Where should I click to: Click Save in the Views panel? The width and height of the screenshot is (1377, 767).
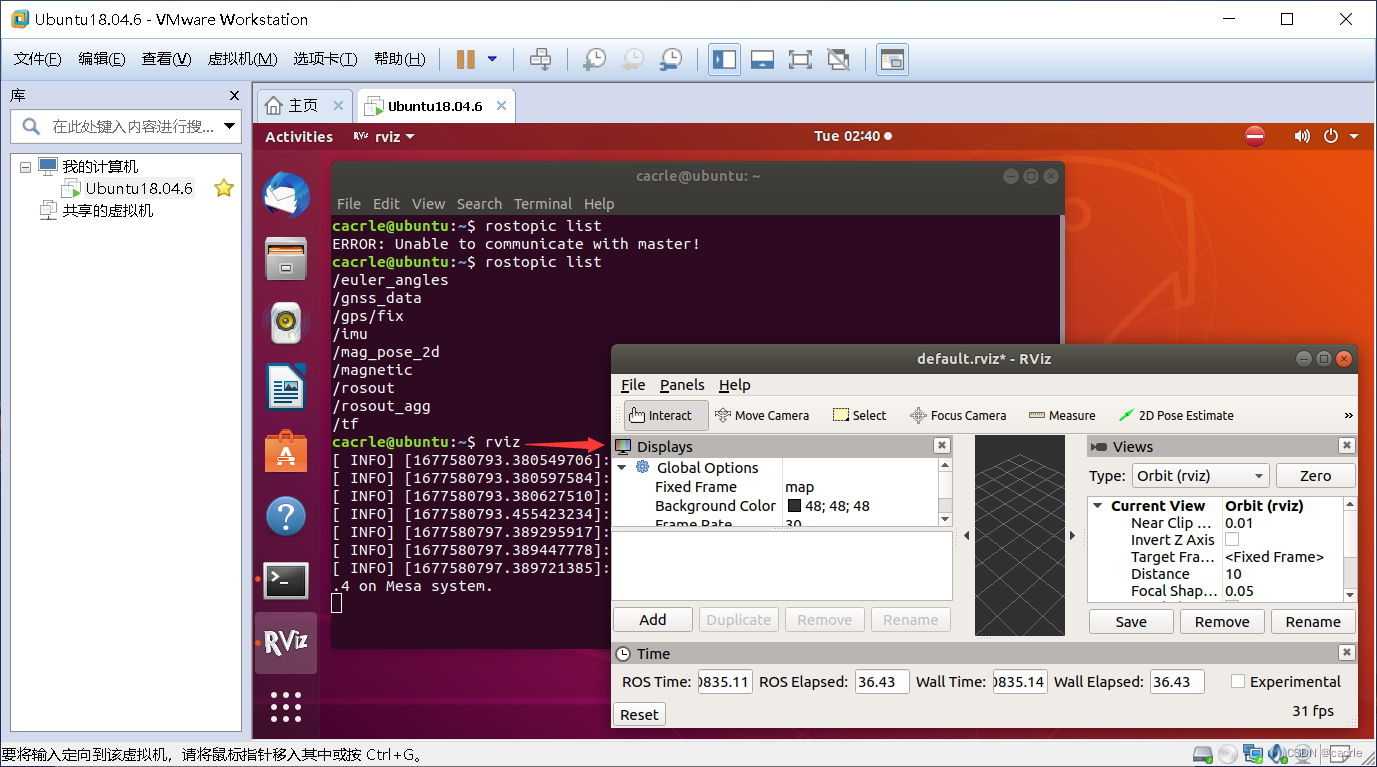[x=1131, y=621]
